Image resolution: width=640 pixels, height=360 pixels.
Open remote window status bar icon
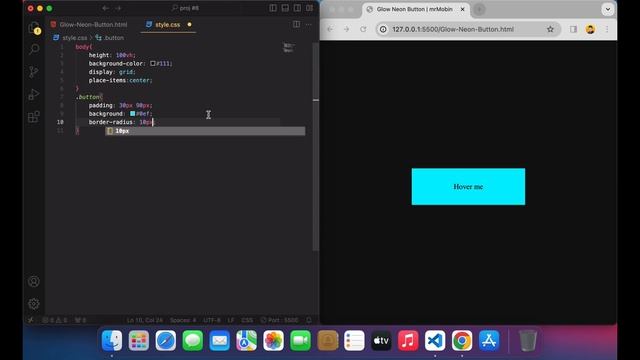coord(30,320)
